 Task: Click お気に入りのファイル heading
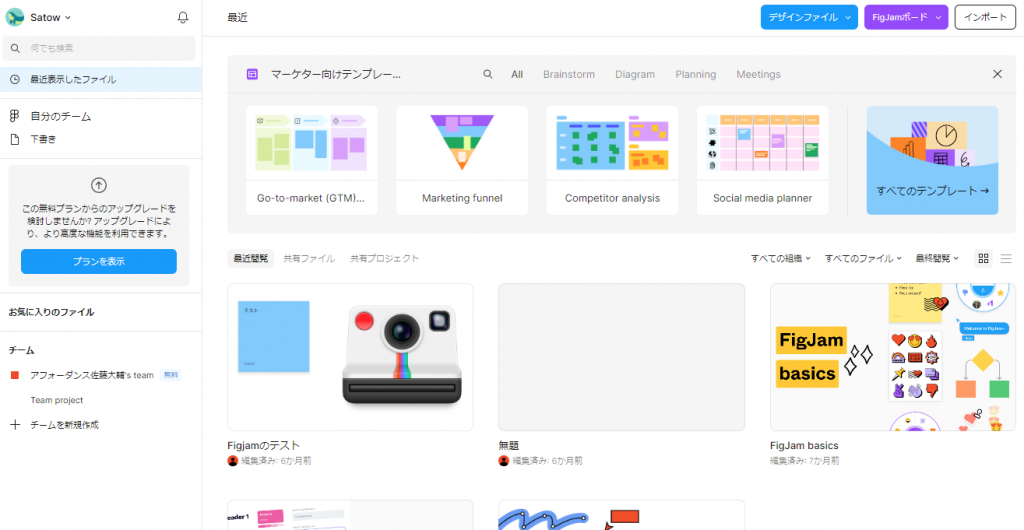point(51,313)
